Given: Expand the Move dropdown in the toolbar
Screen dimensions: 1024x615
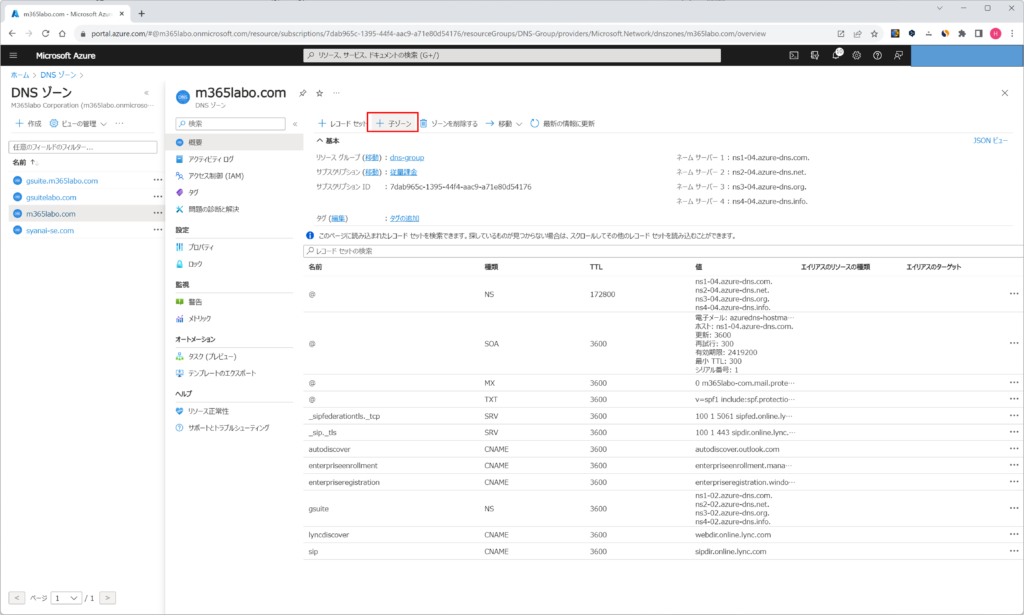Looking at the screenshot, I should tap(504, 123).
